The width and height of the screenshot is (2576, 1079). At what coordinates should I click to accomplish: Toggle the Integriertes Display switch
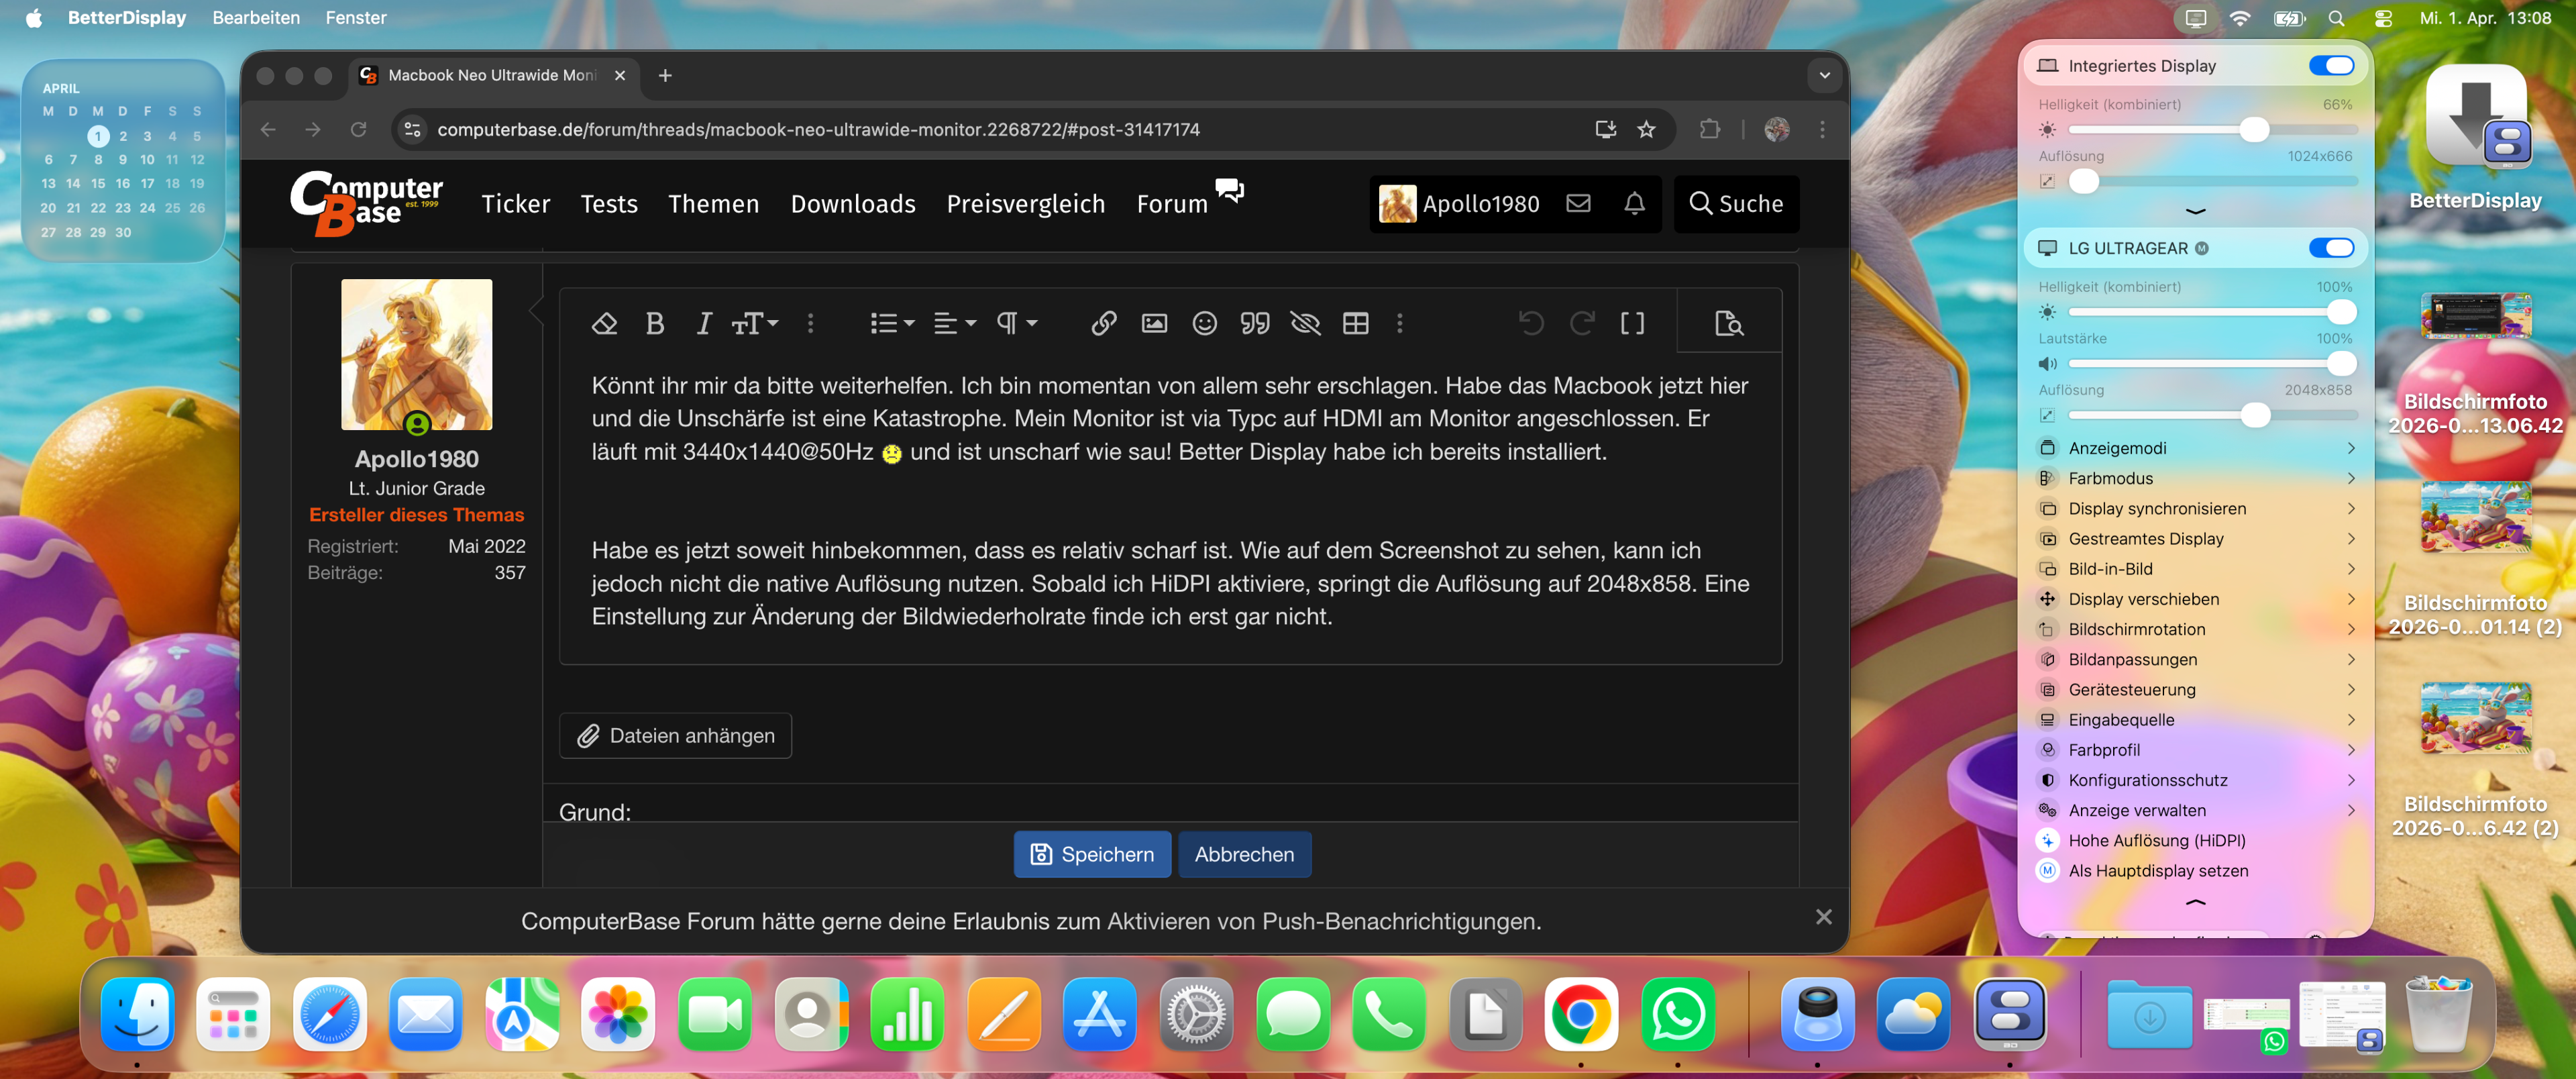(x=2331, y=66)
